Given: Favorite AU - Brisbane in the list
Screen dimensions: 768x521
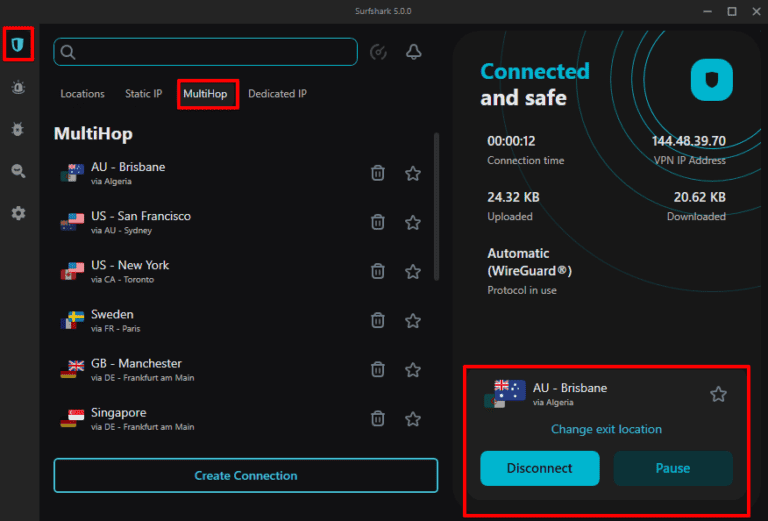Looking at the screenshot, I should click(x=413, y=173).
